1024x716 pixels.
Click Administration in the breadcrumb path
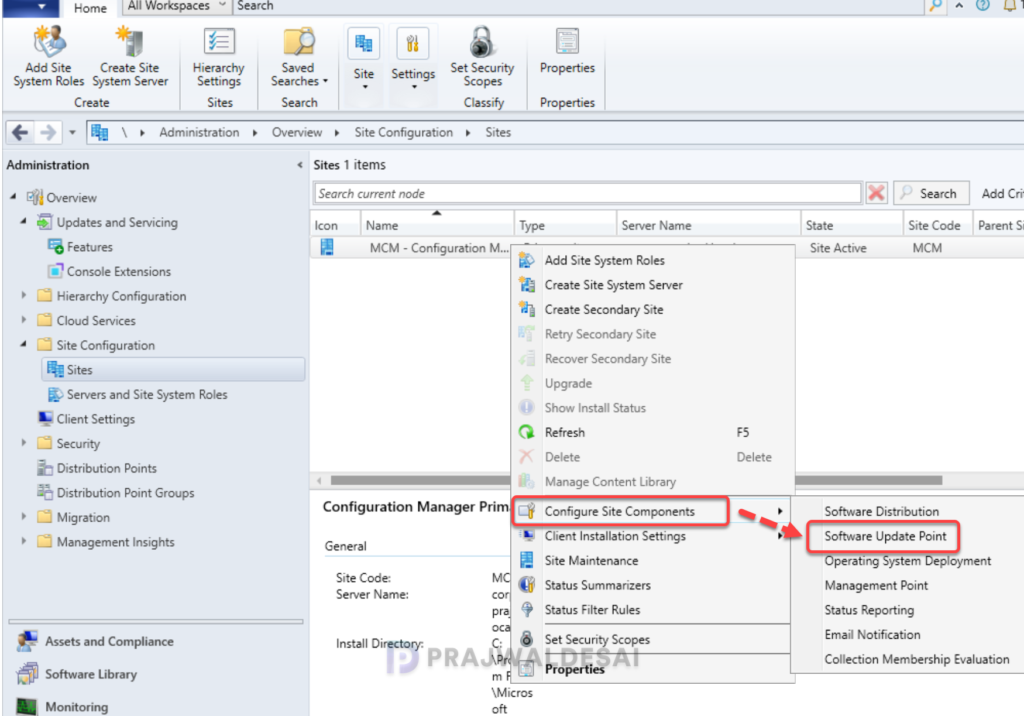click(x=199, y=133)
